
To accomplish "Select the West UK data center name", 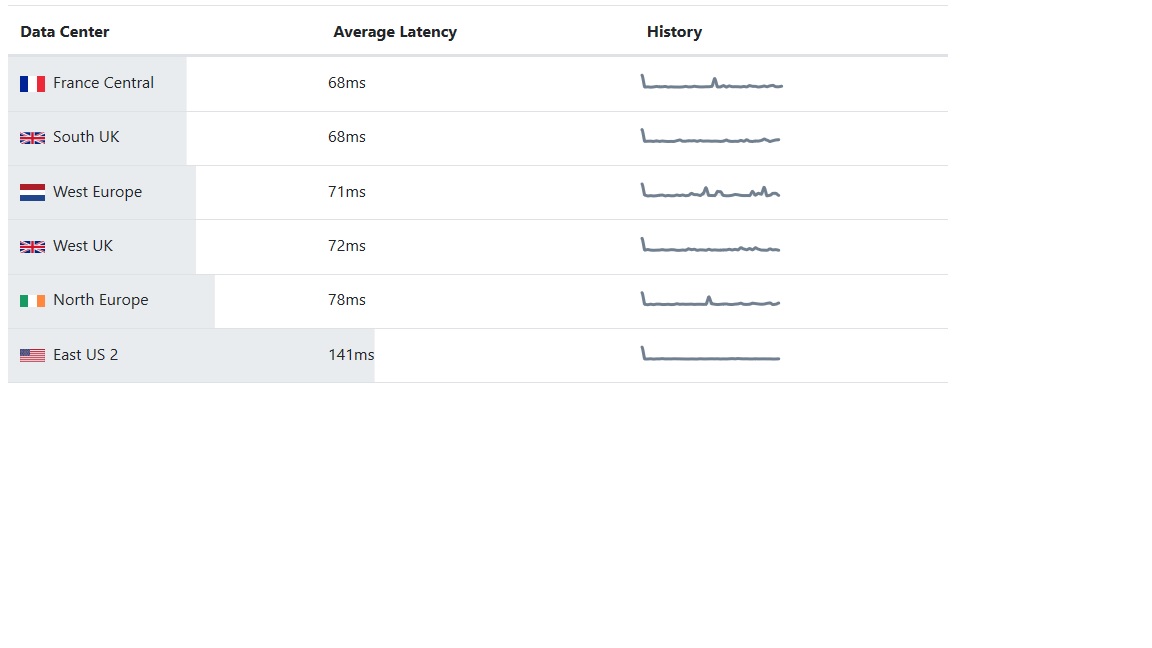I will click(83, 245).
